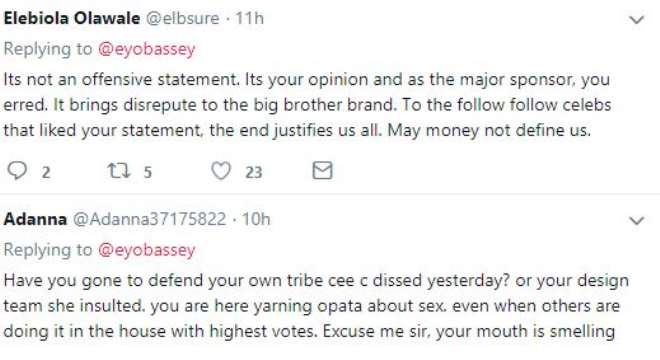This screenshot has height=360, width=660.
Task: Open @eyobassey mention in Adanna's reply
Action: pos(147,250)
